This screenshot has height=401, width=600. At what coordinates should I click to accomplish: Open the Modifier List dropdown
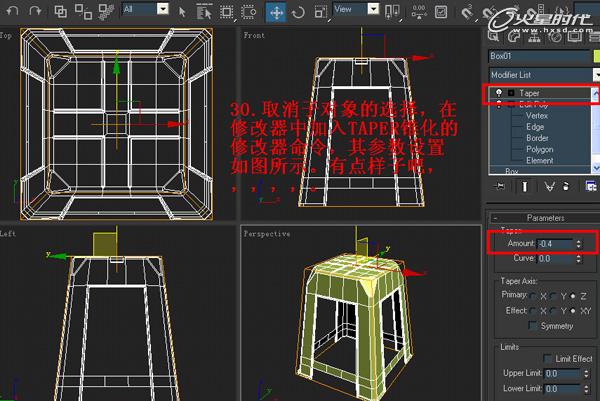coord(543,75)
